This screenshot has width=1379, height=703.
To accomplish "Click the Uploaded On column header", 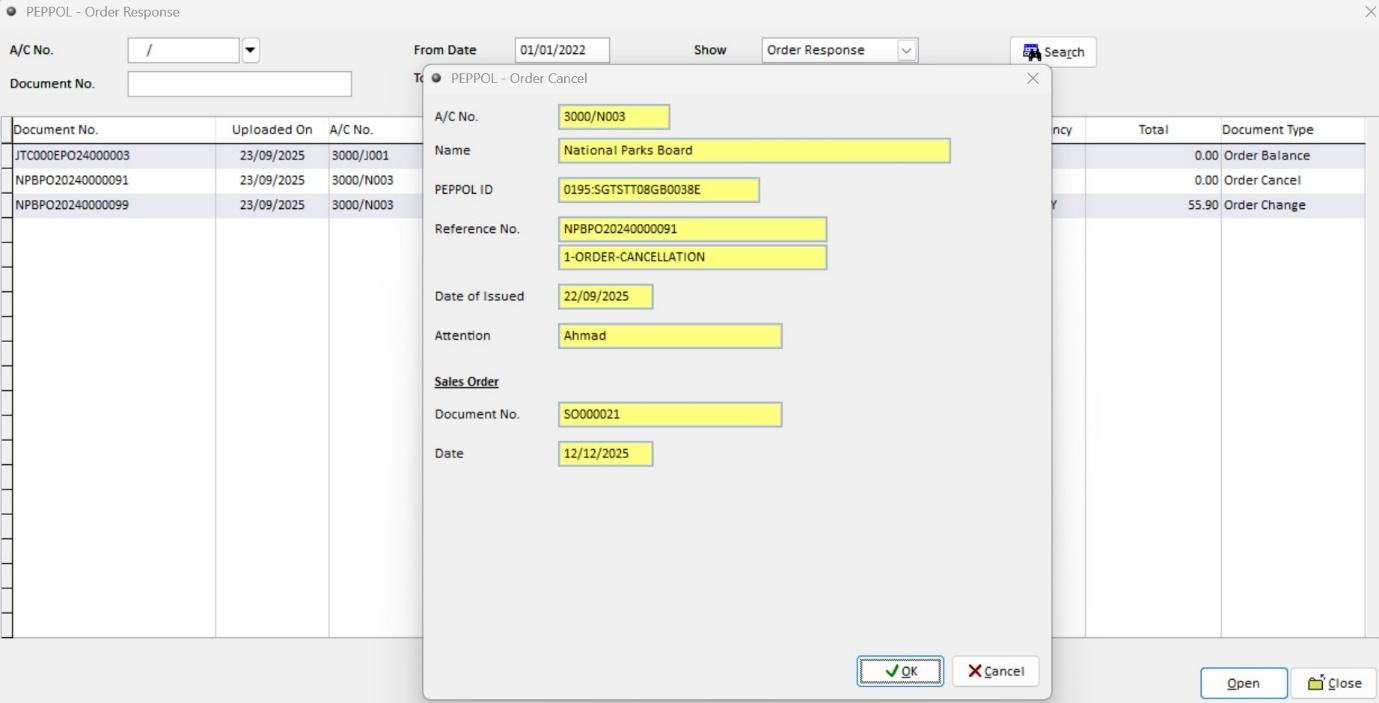I will [x=272, y=130].
